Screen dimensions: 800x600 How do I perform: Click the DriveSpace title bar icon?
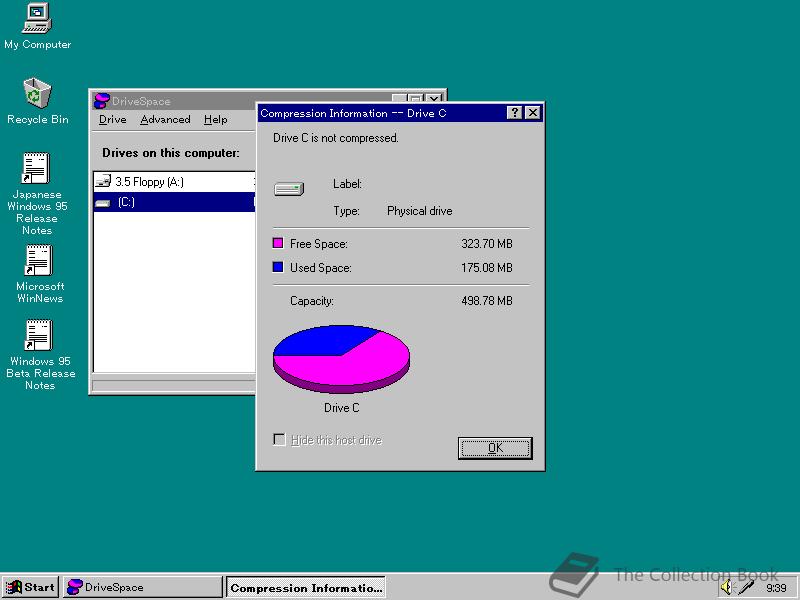[x=102, y=101]
